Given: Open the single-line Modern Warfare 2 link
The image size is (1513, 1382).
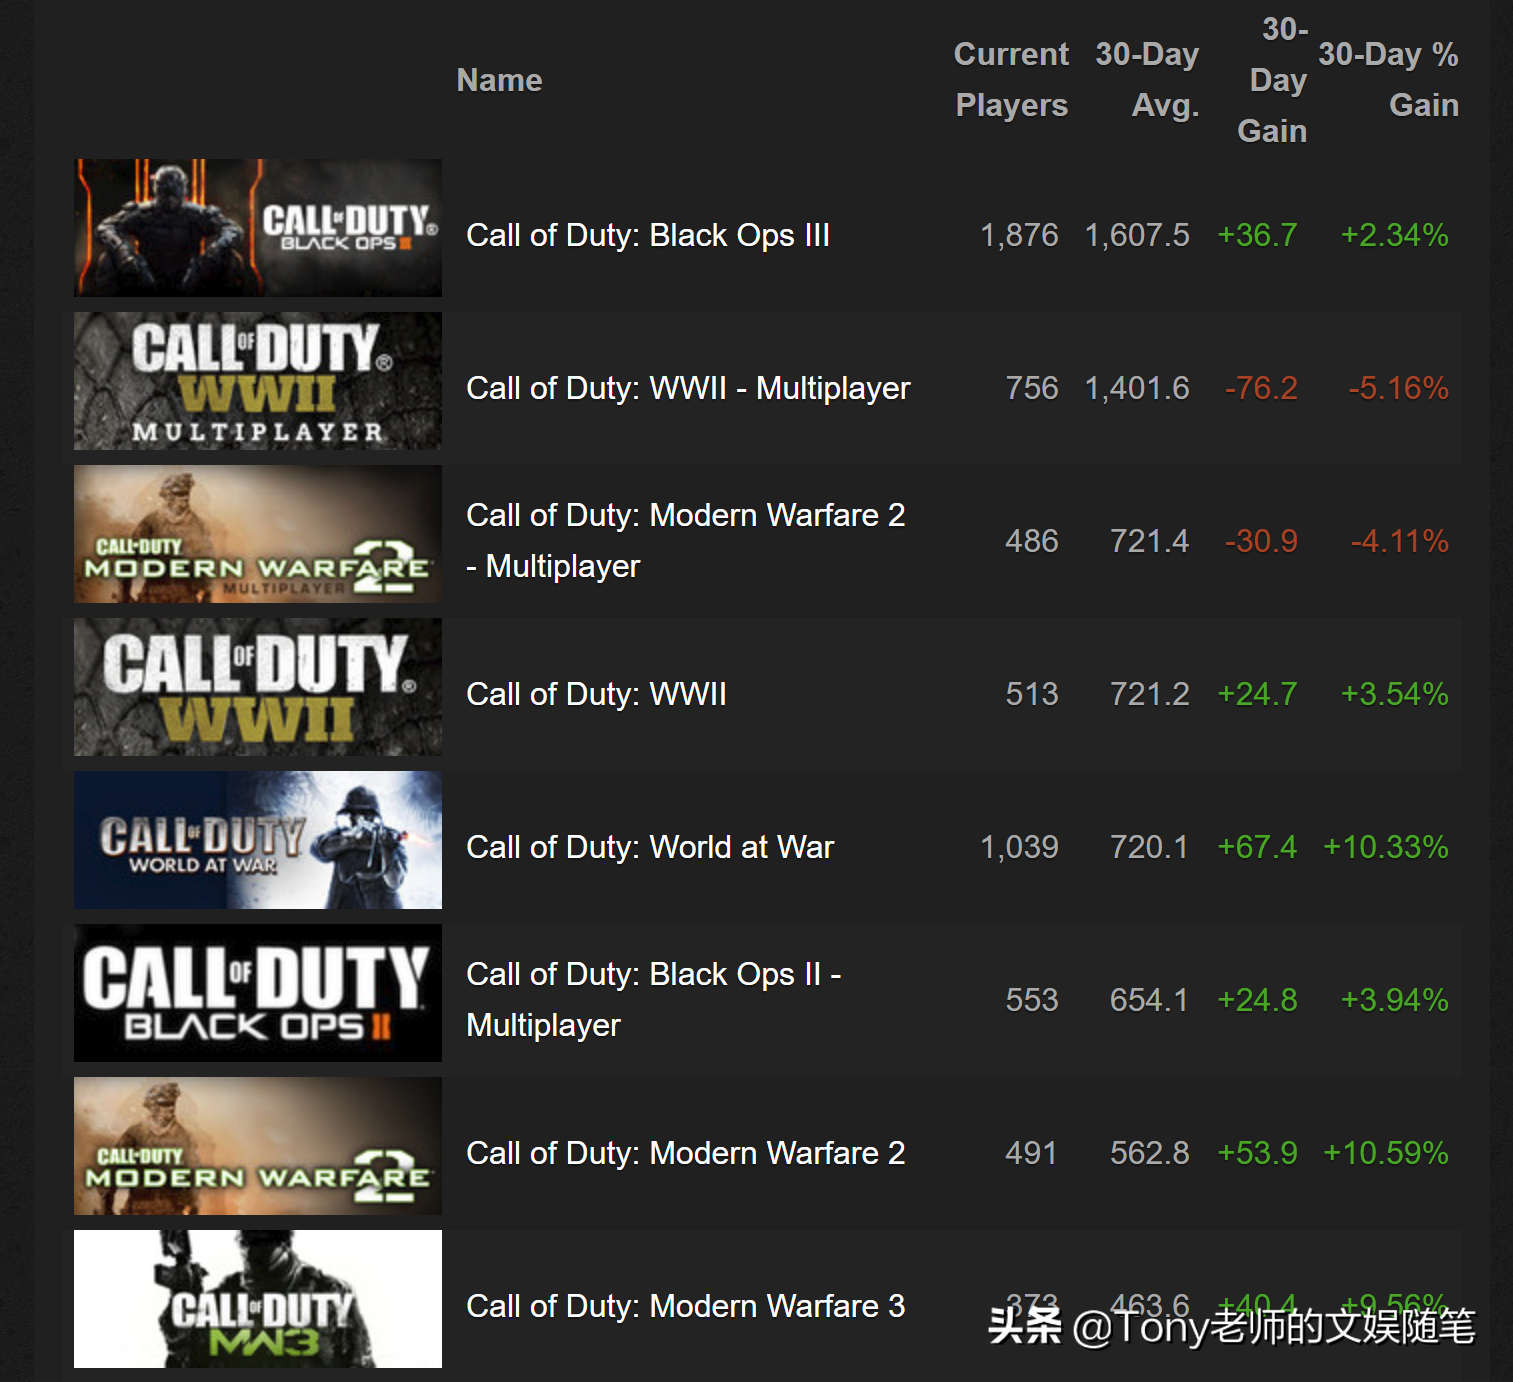Looking at the screenshot, I should click(x=685, y=1153).
